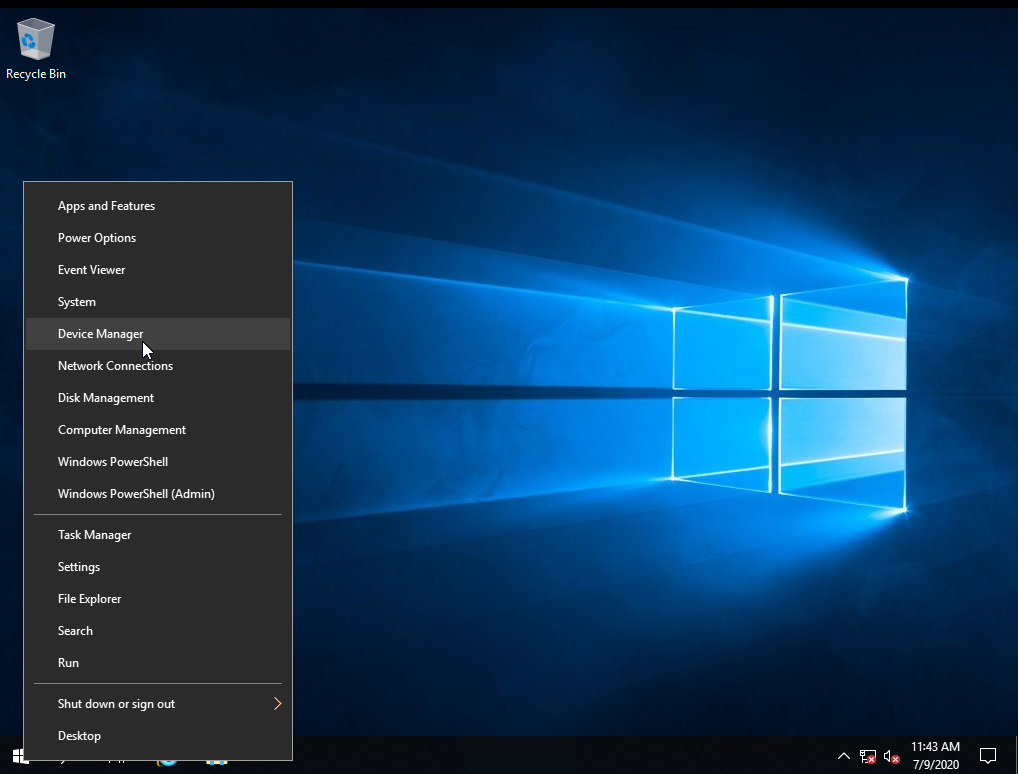The width and height of the screenshot is (1018, 774).
Task: Choose Desktop at the menu bottom
Action: point(158,736)
